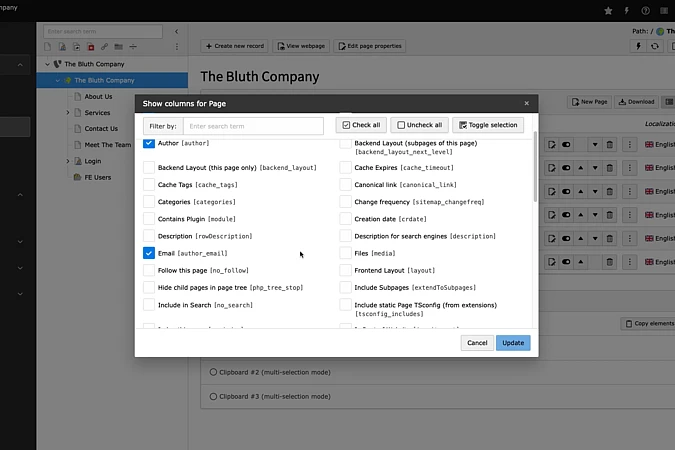Uncheck the Author [author] checkbox
This screenshot has height=450, width=675.
149,144
